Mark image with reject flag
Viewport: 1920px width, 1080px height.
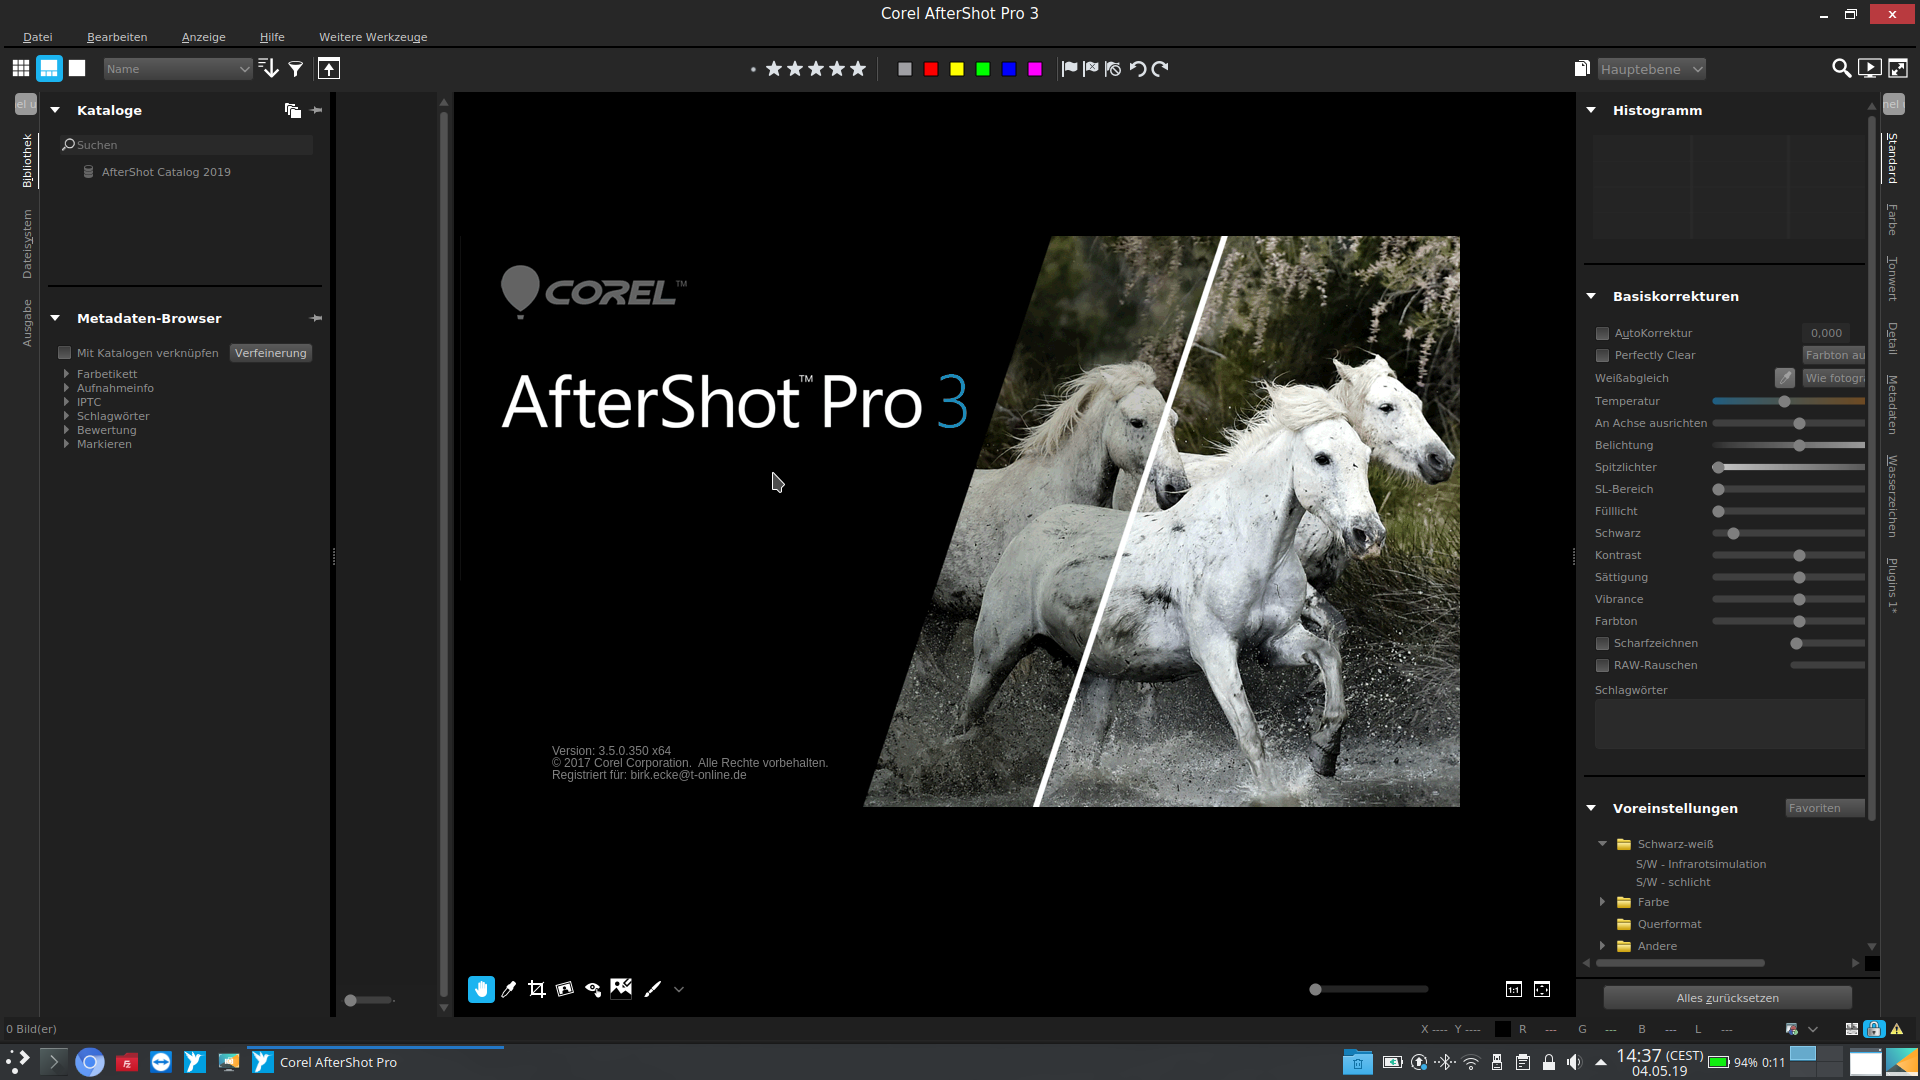pyautogui.click(x=1091, y=69)
